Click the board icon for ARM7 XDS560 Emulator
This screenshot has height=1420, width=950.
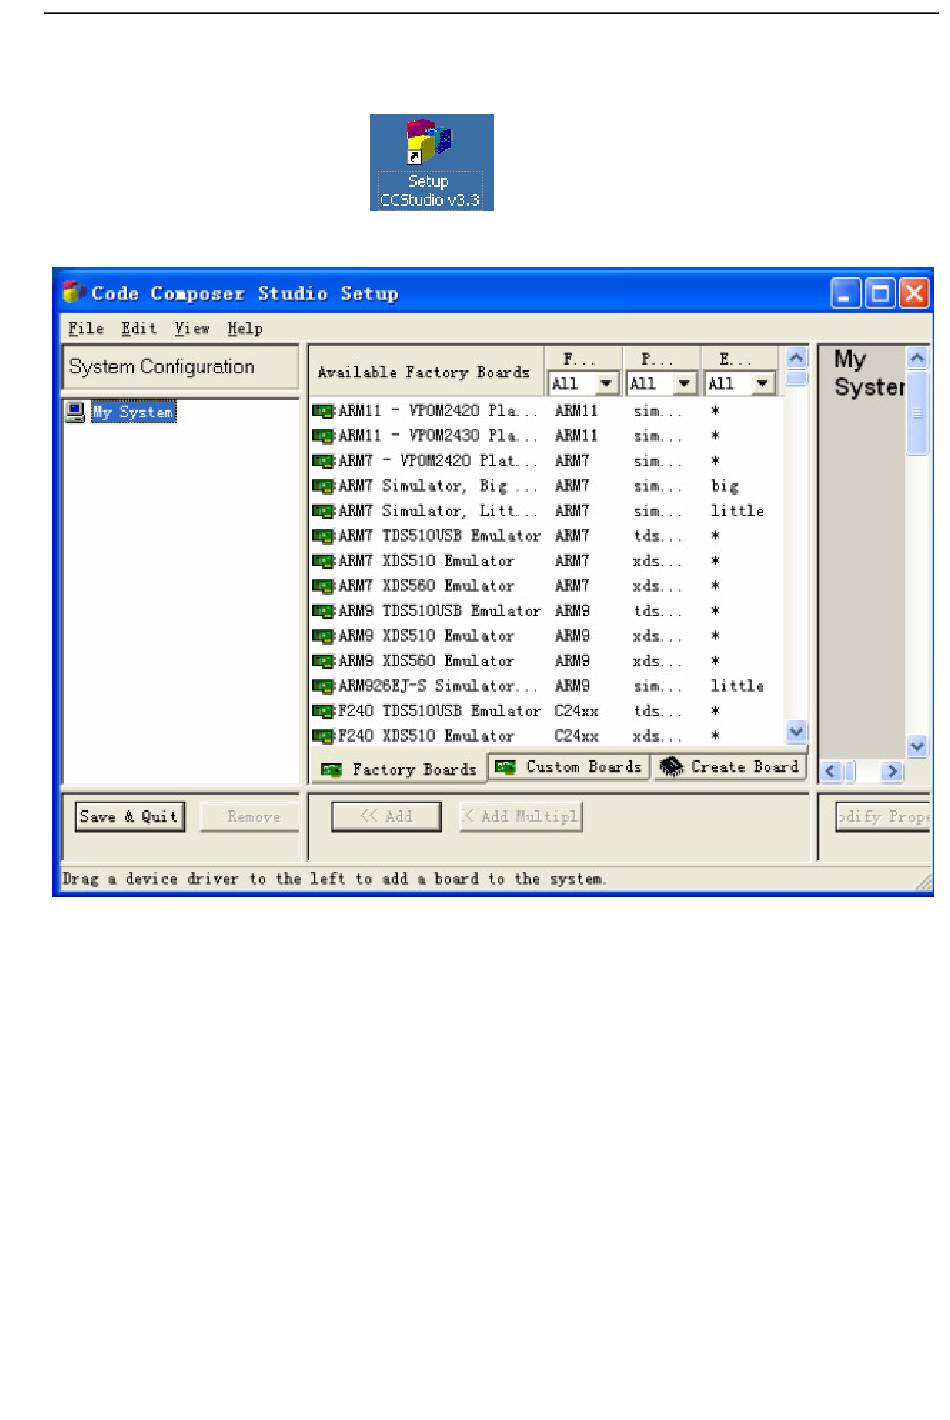[x=323, y=586]
